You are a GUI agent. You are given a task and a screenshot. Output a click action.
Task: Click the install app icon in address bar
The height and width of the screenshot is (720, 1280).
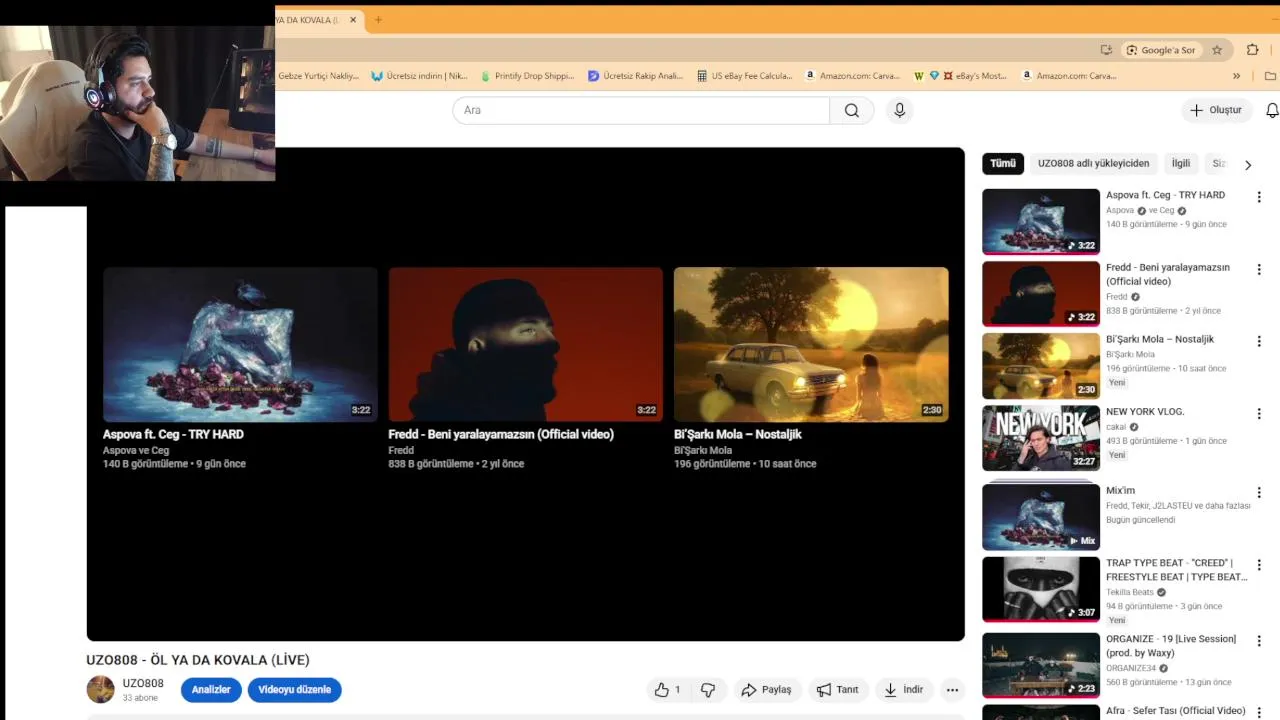(x=1106, y=50)
